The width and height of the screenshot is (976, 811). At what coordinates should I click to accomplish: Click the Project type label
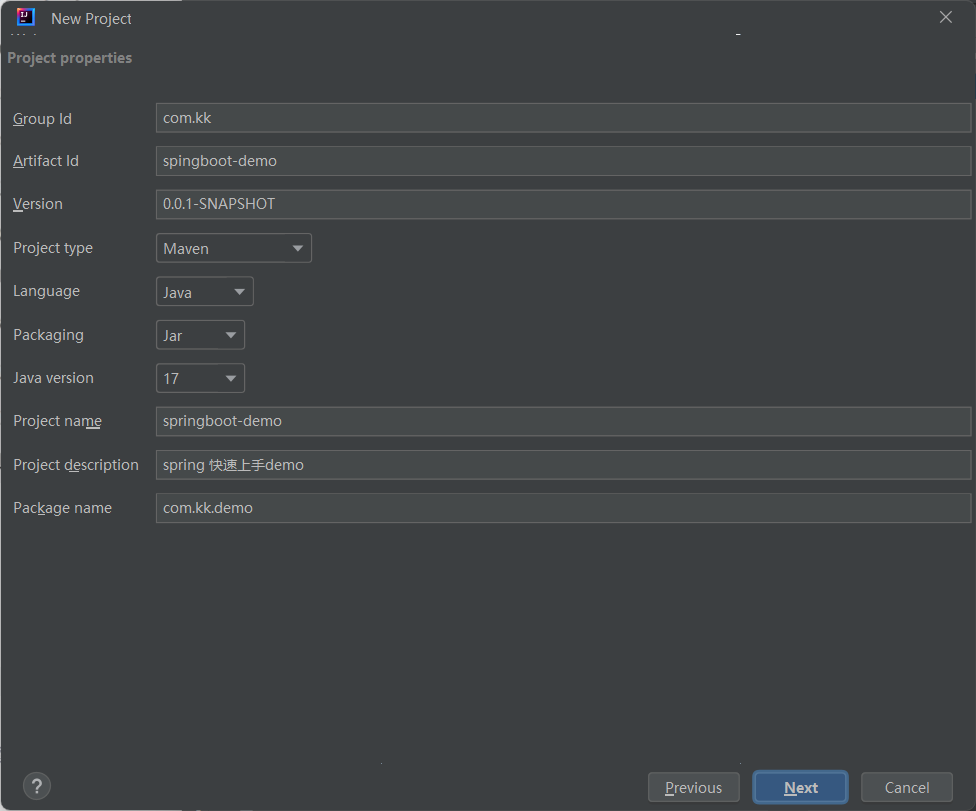pyautogui.click(x=53, y=248)
